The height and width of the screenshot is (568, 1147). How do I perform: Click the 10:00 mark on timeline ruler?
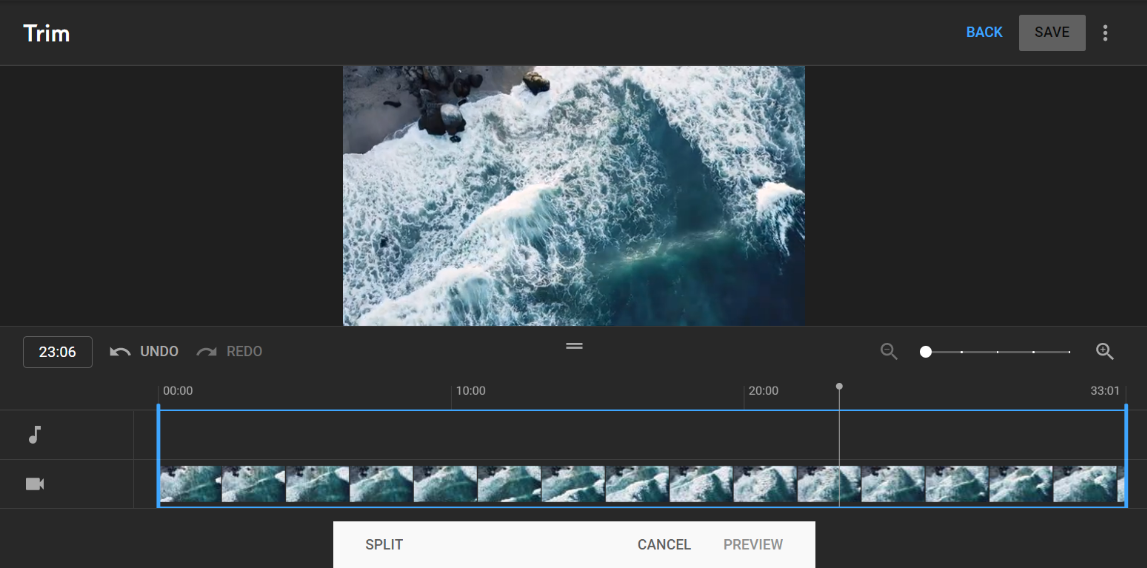tap(470, 391)
